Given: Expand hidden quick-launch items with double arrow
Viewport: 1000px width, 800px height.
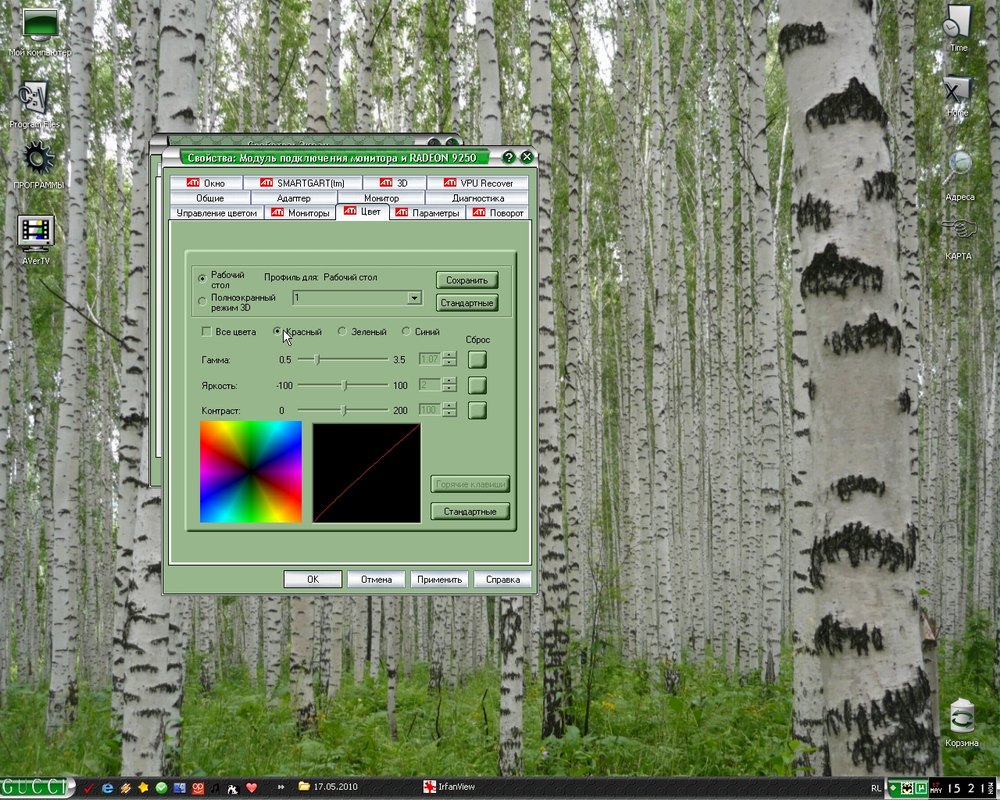Looking at the screenshot, I should [x=281, y=787].
